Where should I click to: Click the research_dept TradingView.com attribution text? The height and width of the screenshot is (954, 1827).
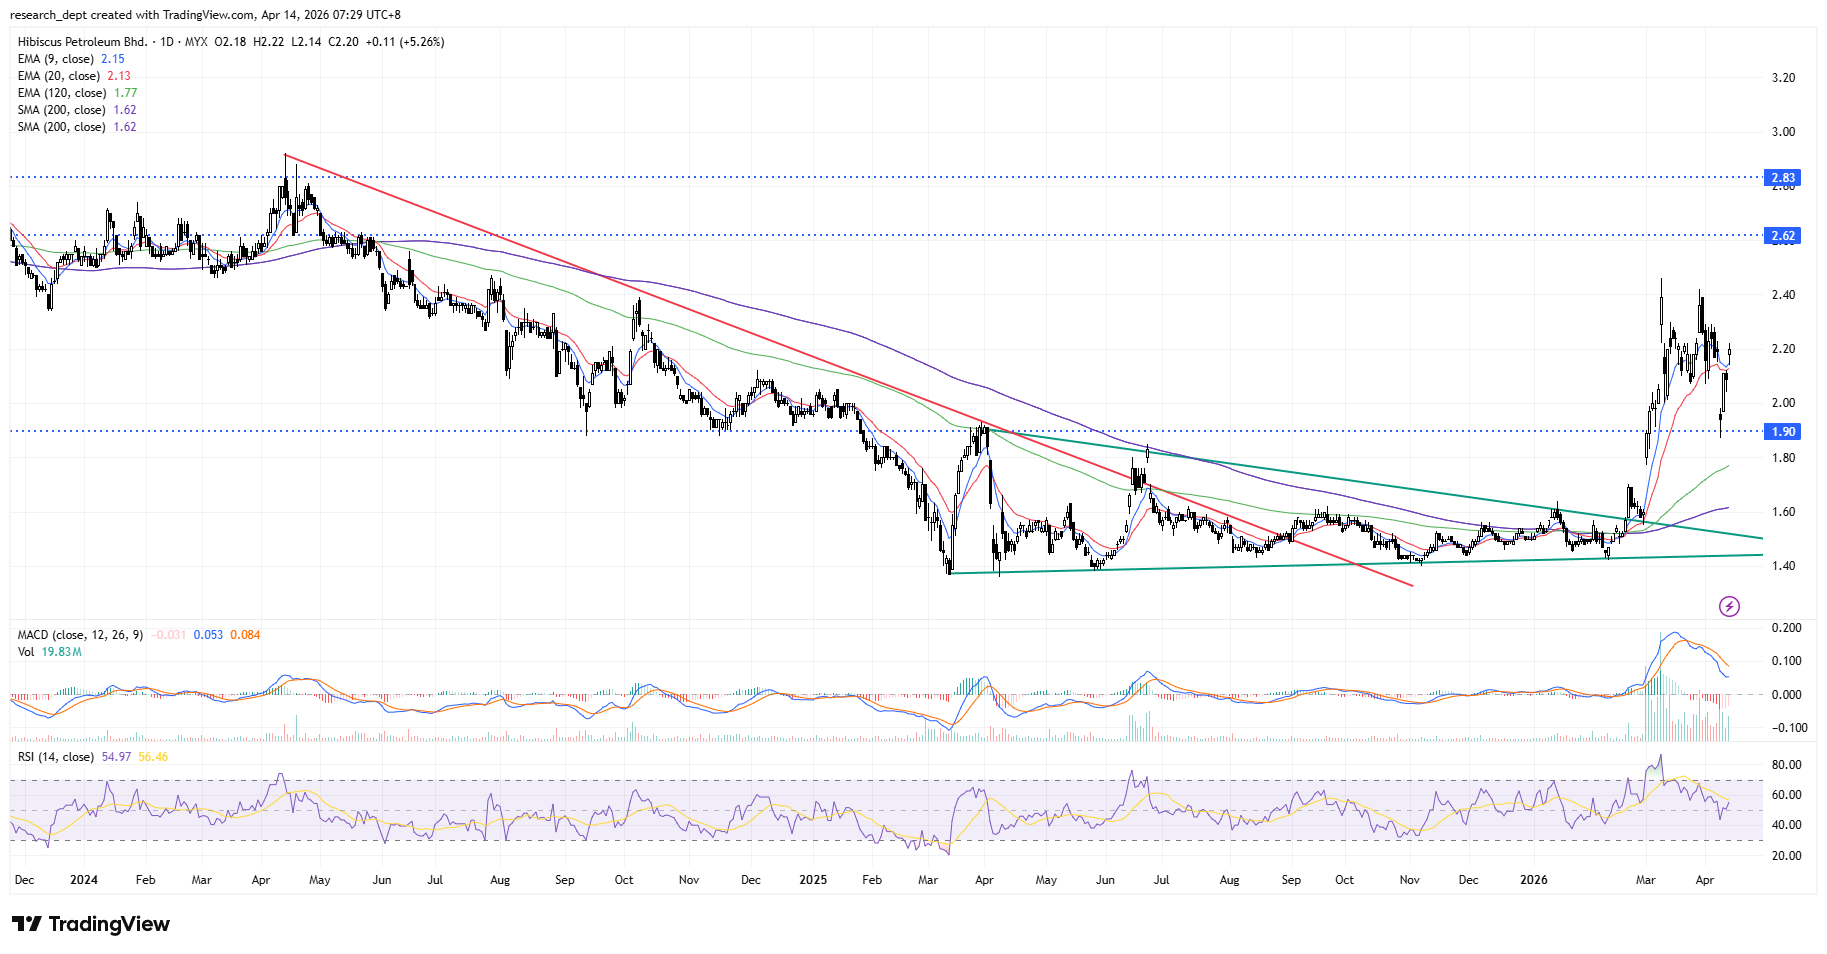[205, 15]
